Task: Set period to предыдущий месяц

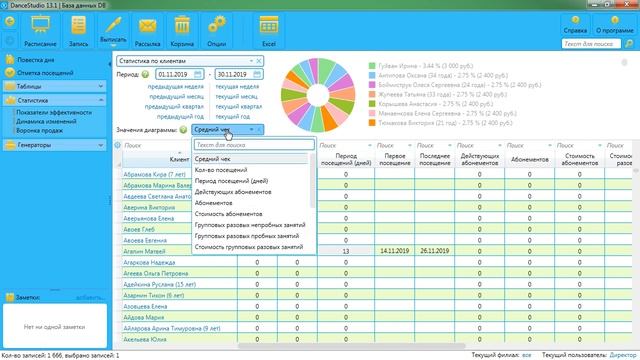Action: click(176, 97)
